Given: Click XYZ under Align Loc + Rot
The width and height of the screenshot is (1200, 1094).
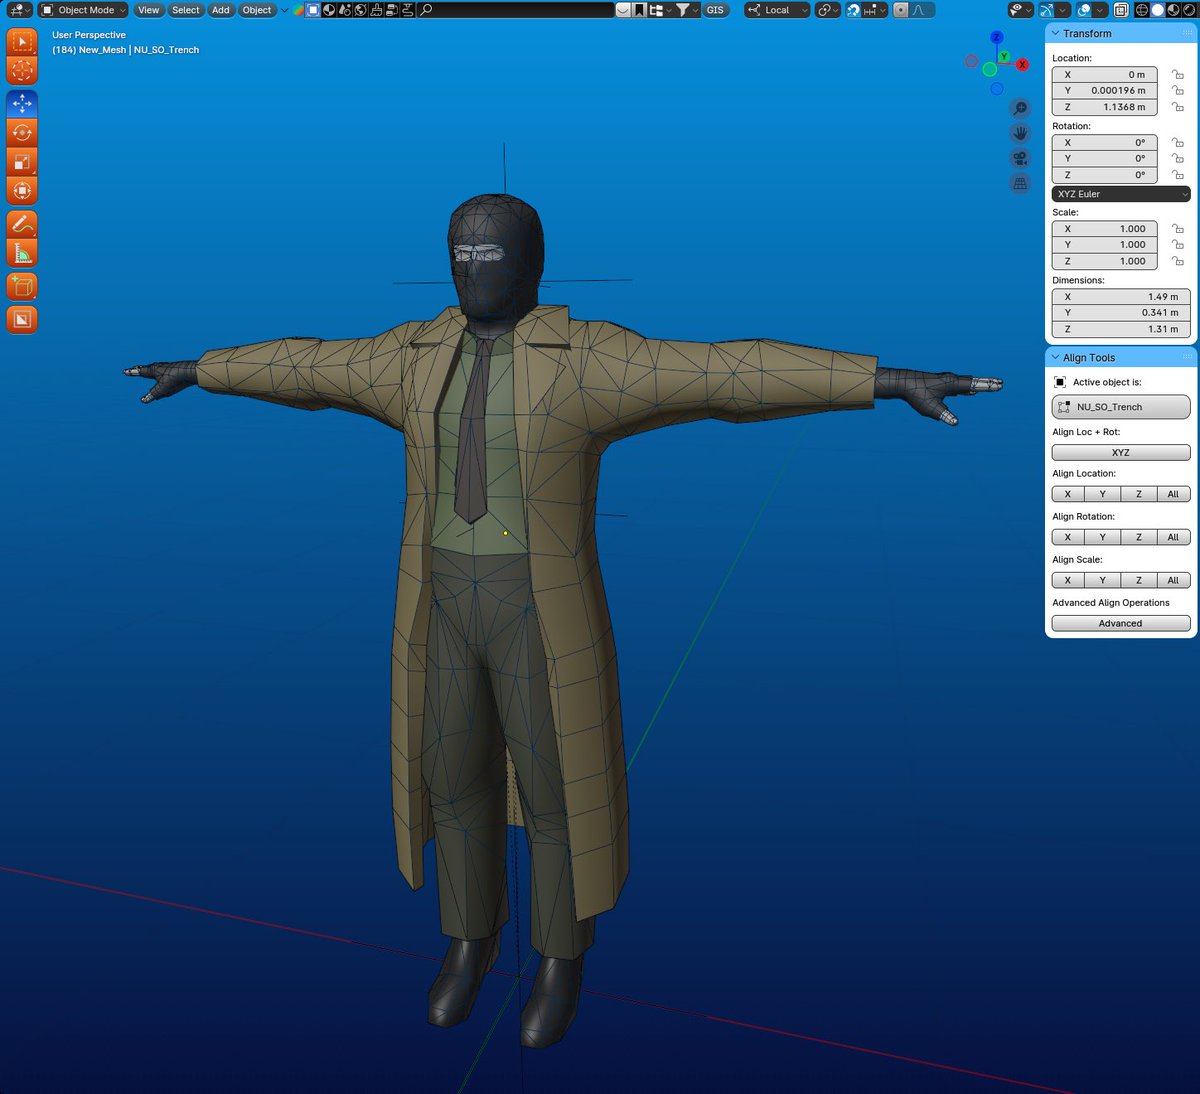Looking at the screenshot, I should pyautogui.click(x=1121, y=453).
